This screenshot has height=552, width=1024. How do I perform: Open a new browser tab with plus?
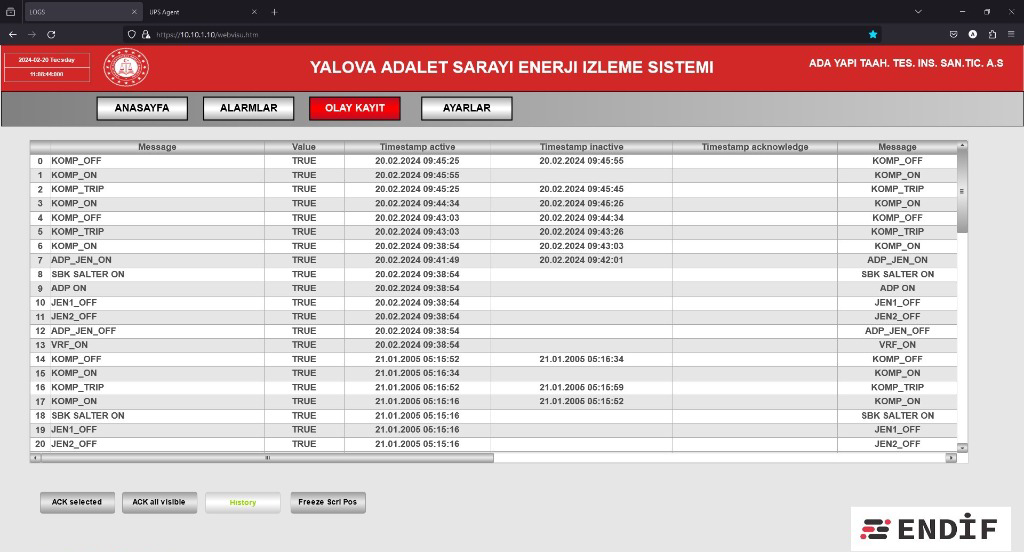point(274,12)
